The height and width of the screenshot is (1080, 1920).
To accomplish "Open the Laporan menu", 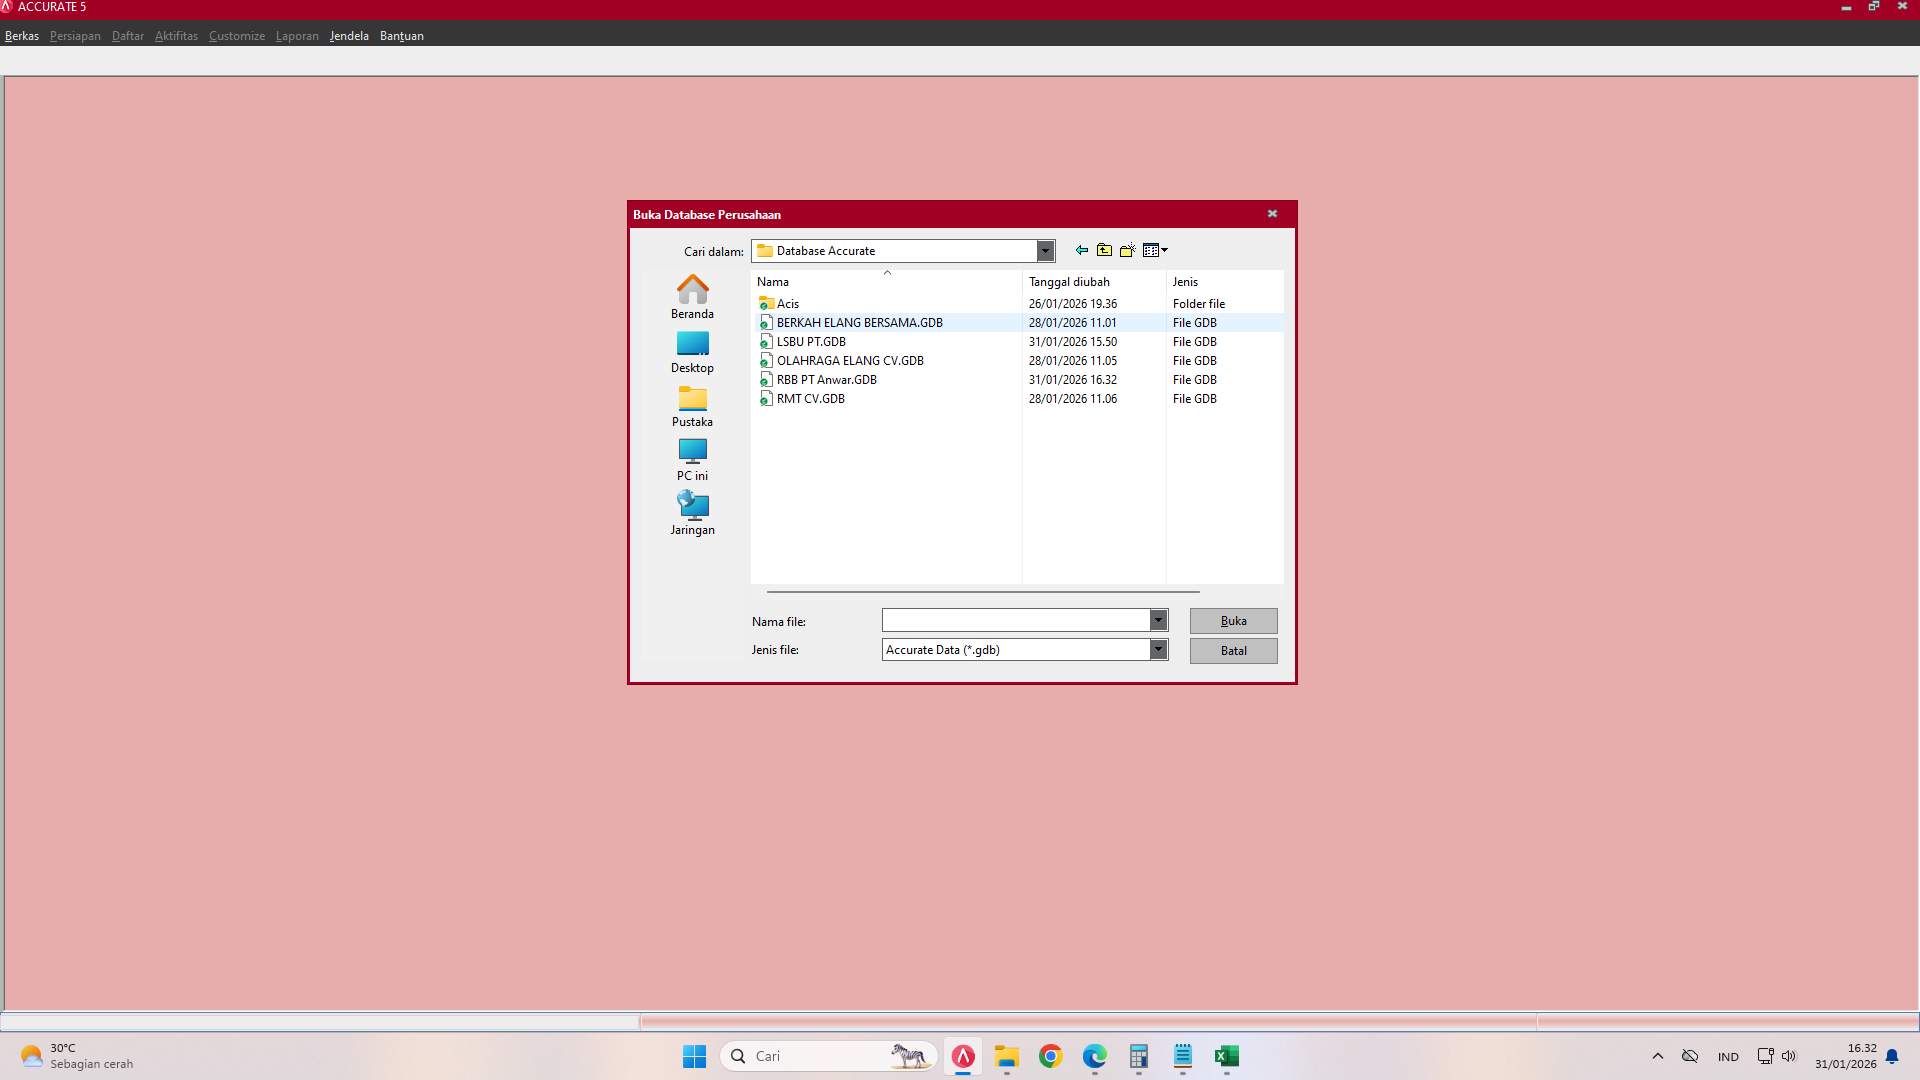I will coord(296,35).
